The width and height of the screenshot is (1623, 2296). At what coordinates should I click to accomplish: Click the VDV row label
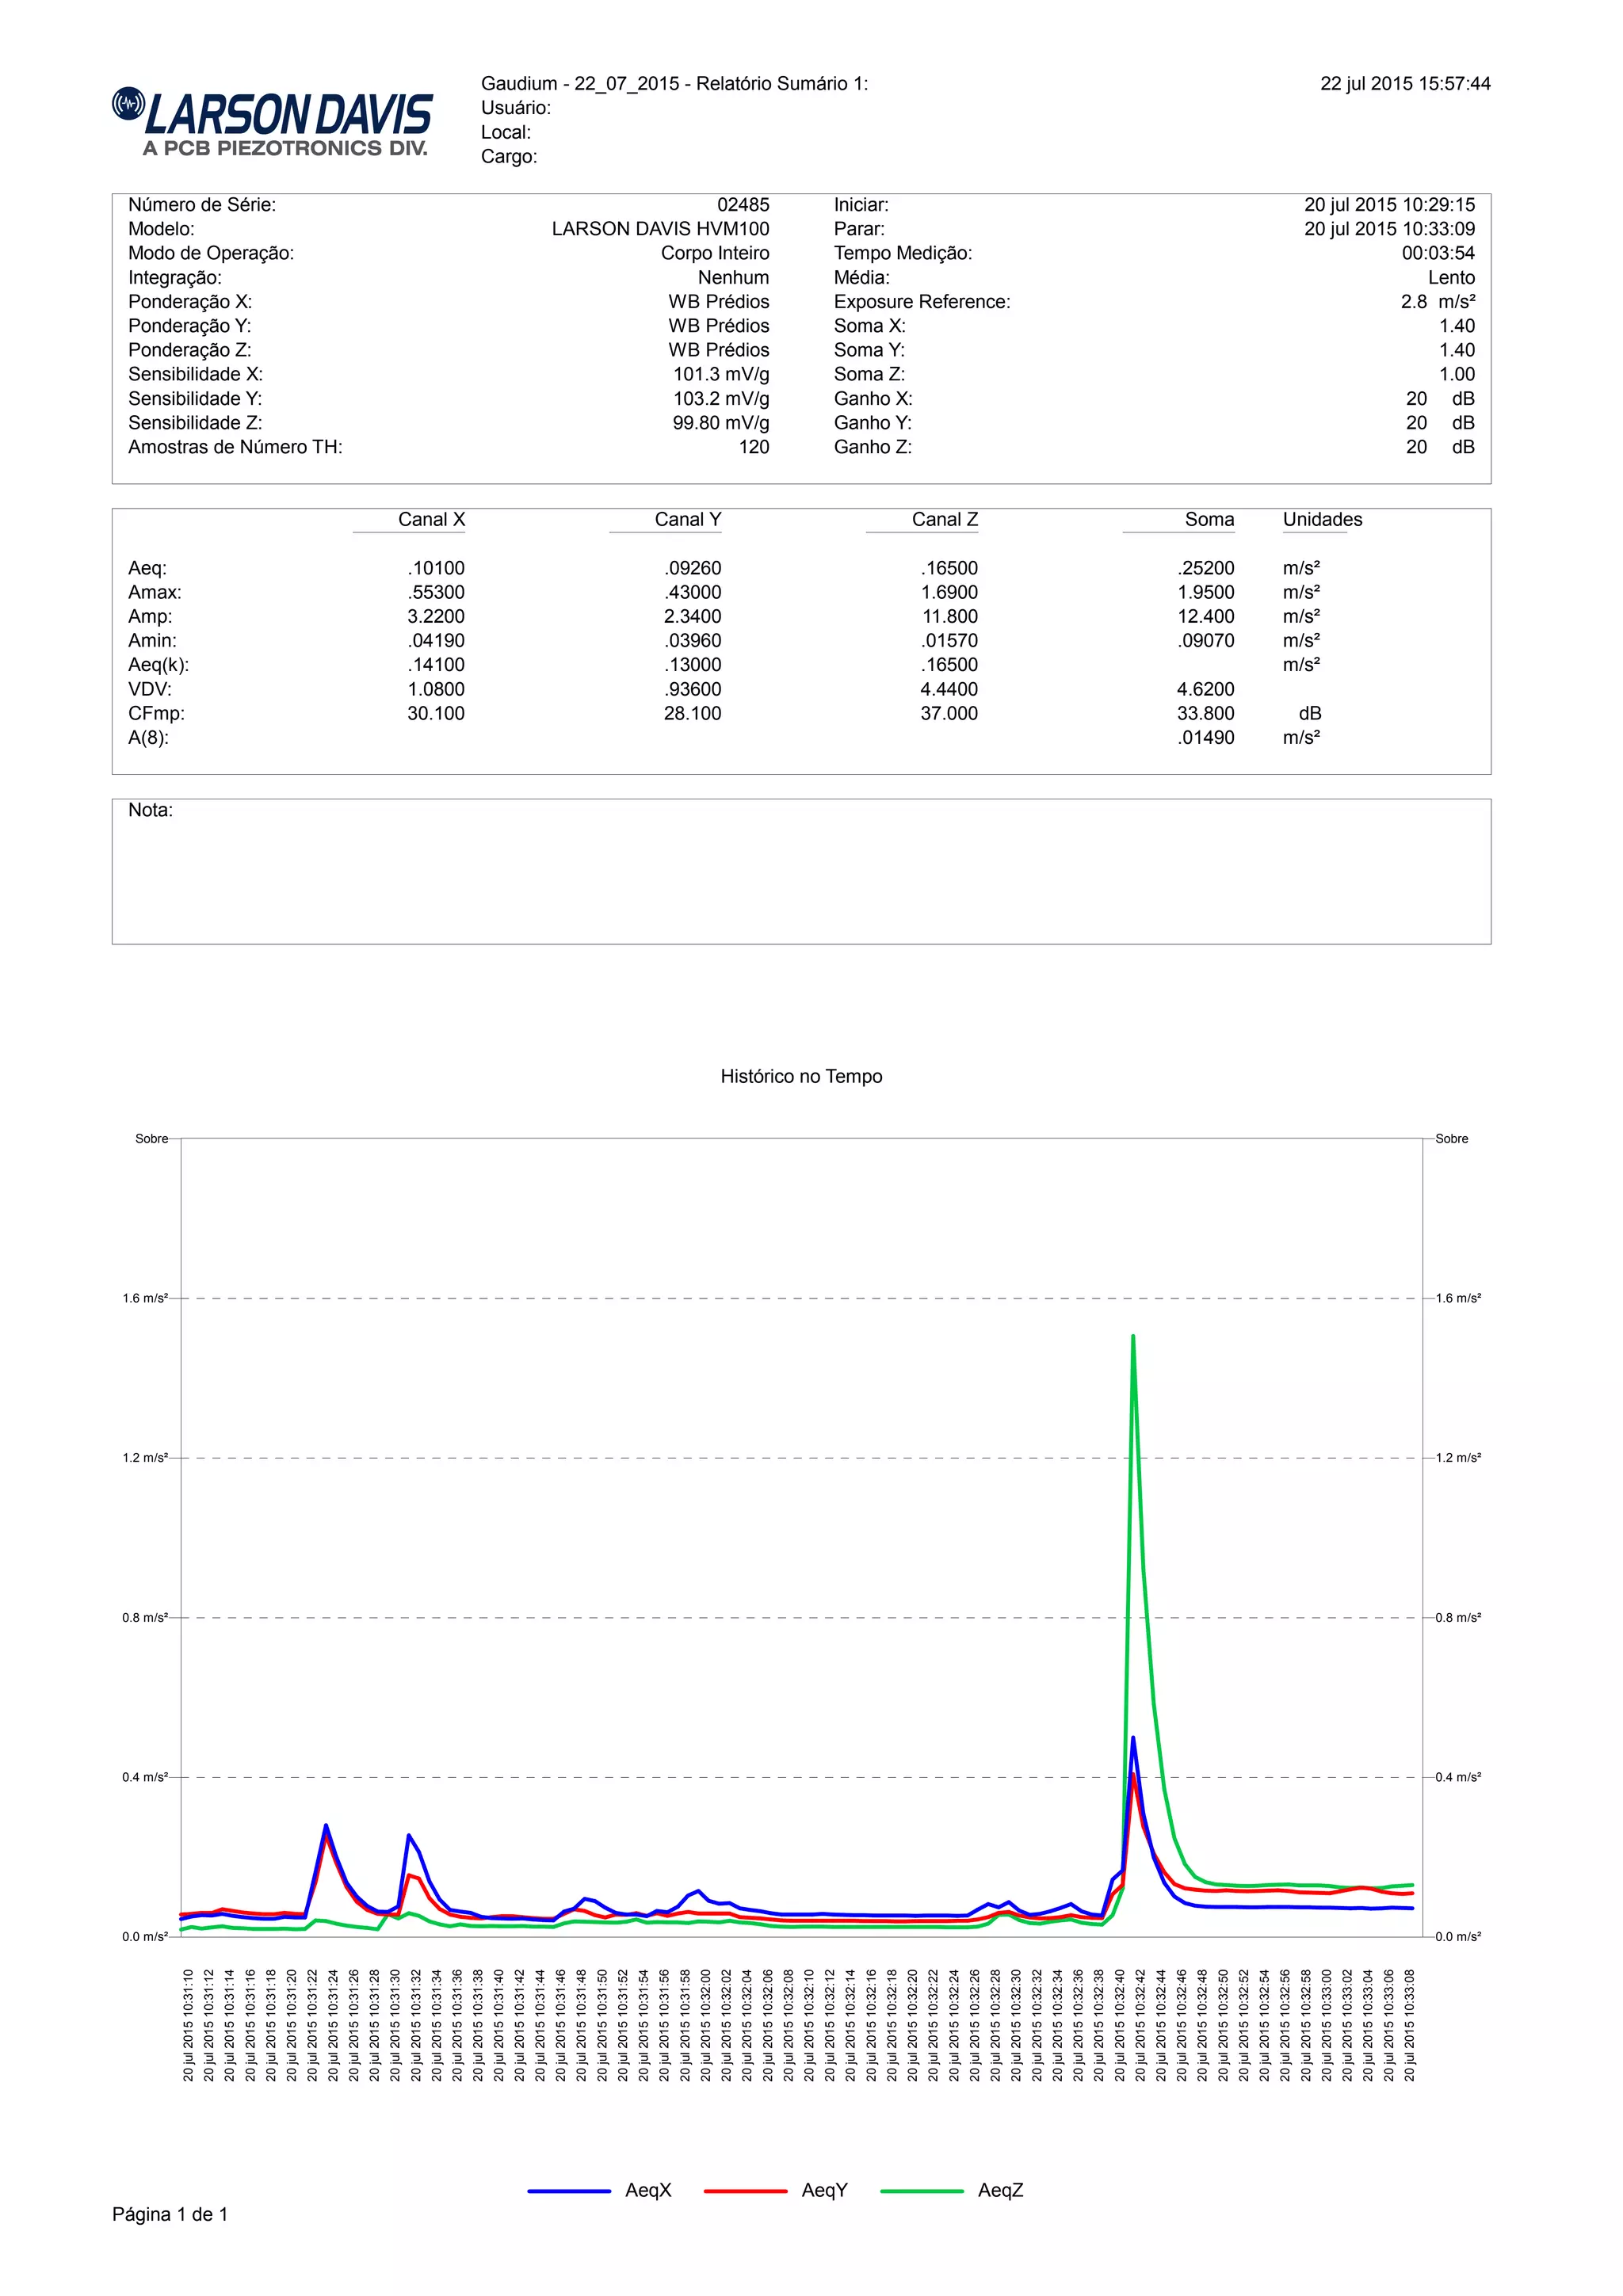click(150, 689)
